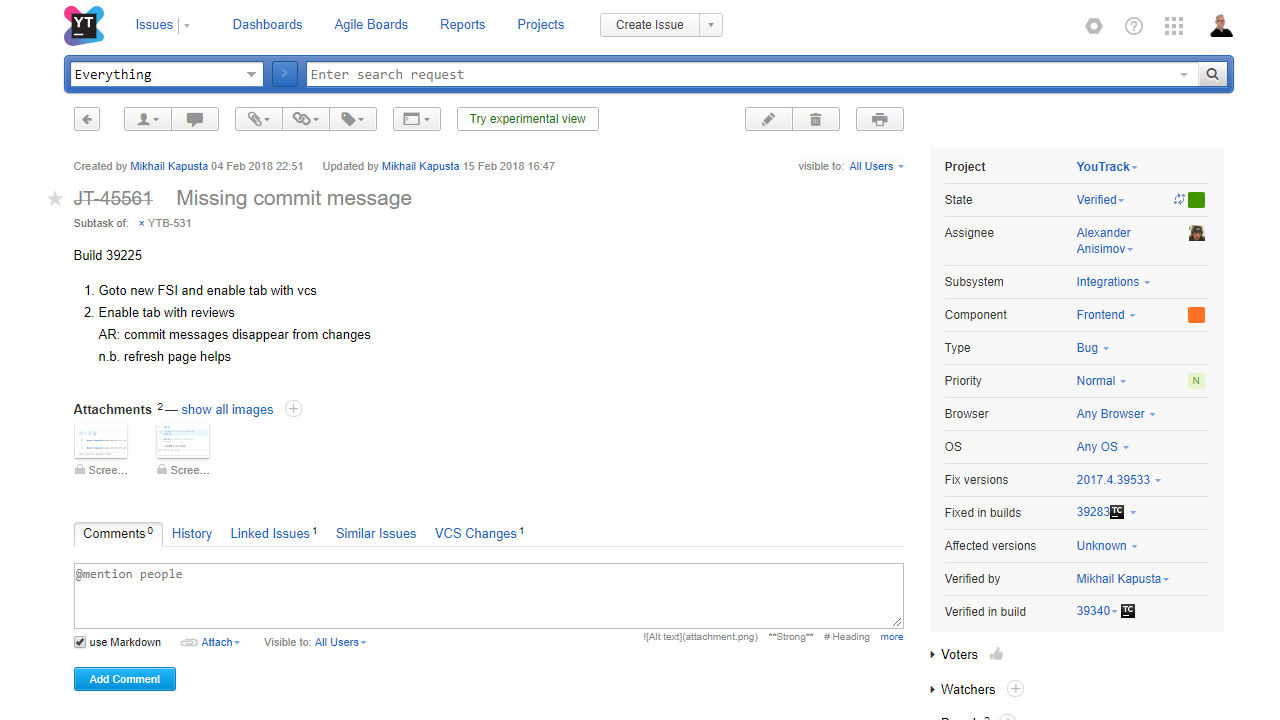Click the comment bubble toolbar icon
The width and height of the screenshot is (1280, 720).
click(195, 119)
